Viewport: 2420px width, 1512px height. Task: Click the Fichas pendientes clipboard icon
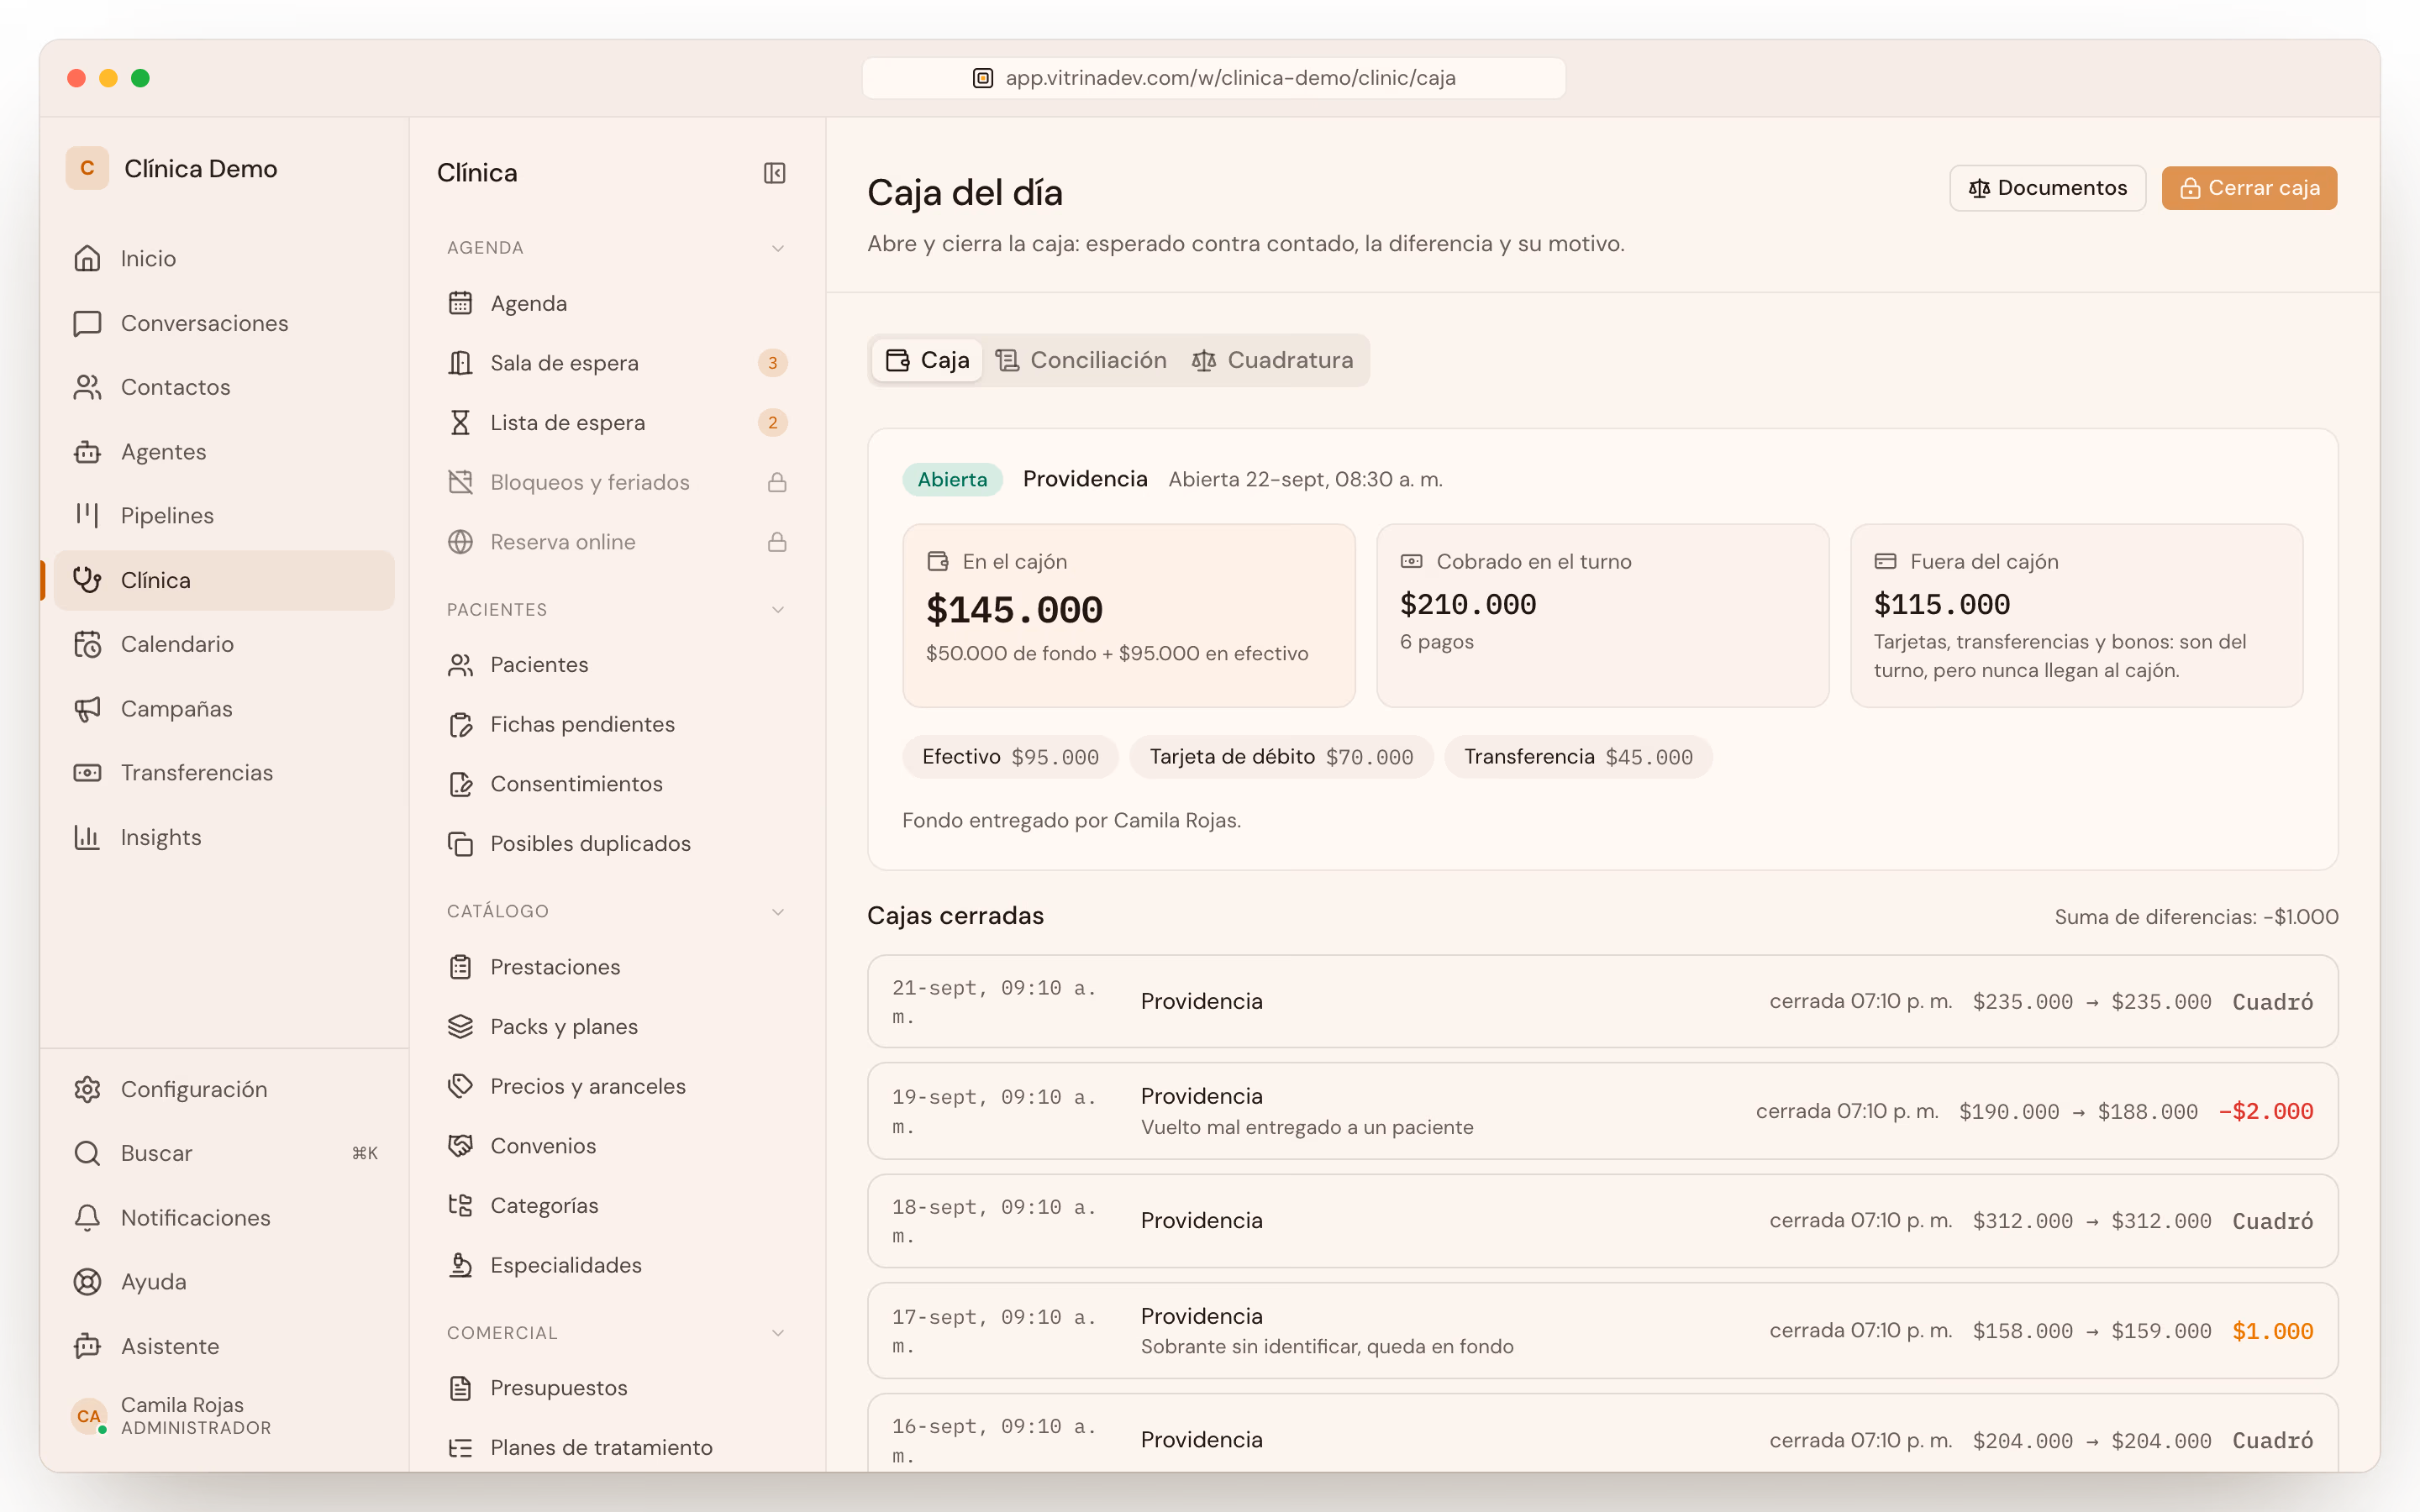(x=460, y=724)
